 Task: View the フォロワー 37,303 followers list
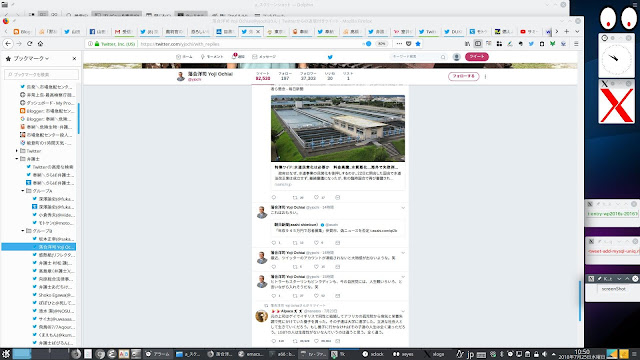coord(308,76)
